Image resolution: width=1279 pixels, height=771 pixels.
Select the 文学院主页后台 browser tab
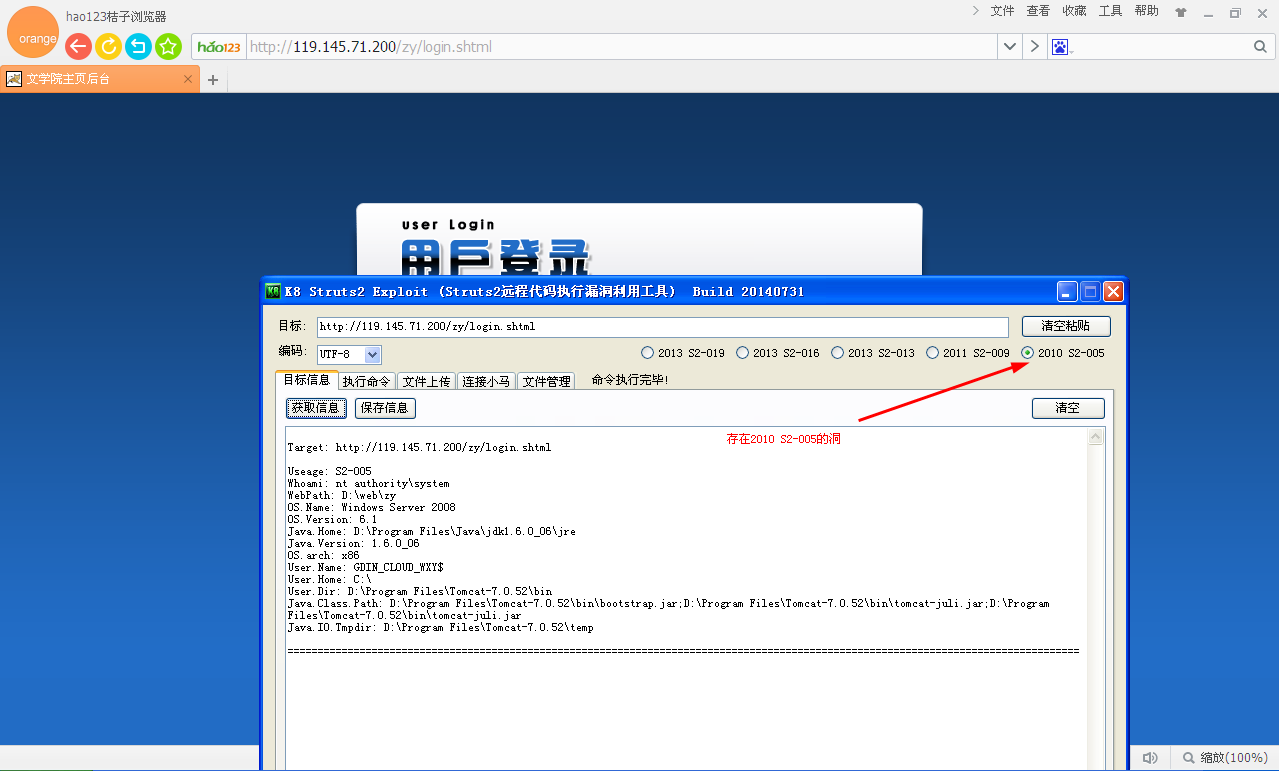click(98, 79)
